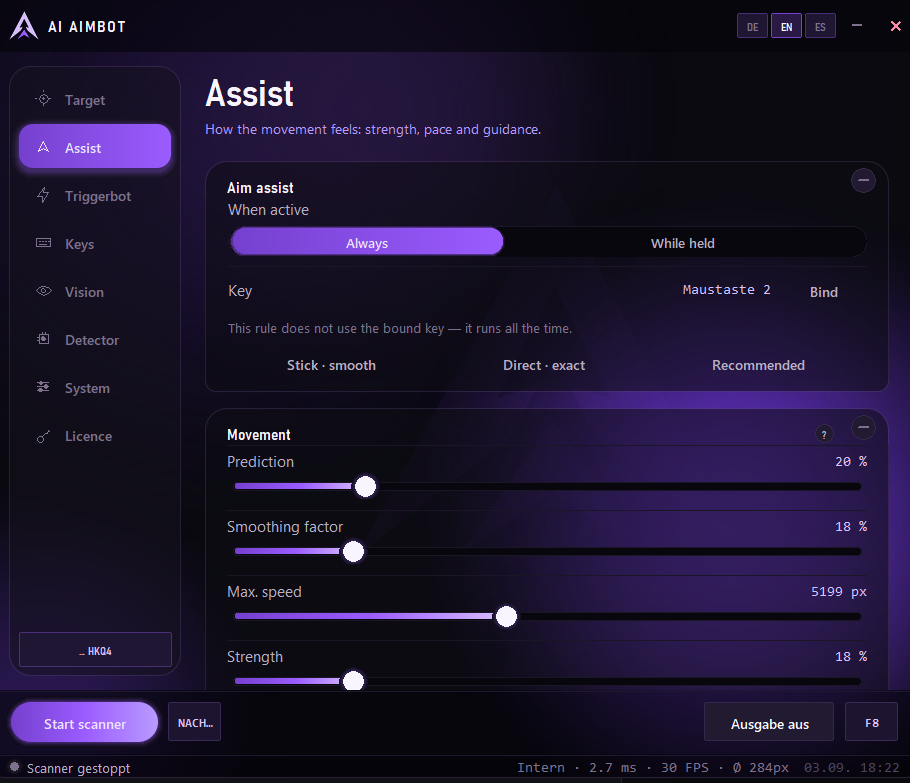Apply the Stick · smooth preset

[331, 365]
